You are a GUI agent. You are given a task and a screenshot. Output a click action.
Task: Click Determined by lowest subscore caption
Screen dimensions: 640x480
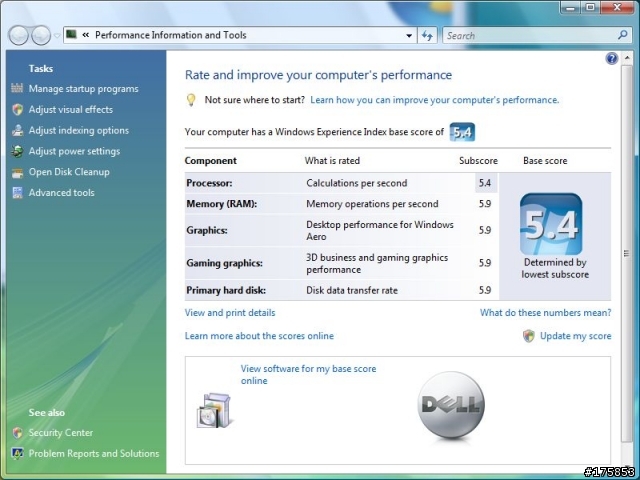pyautogui.click(x=555, y=268)
